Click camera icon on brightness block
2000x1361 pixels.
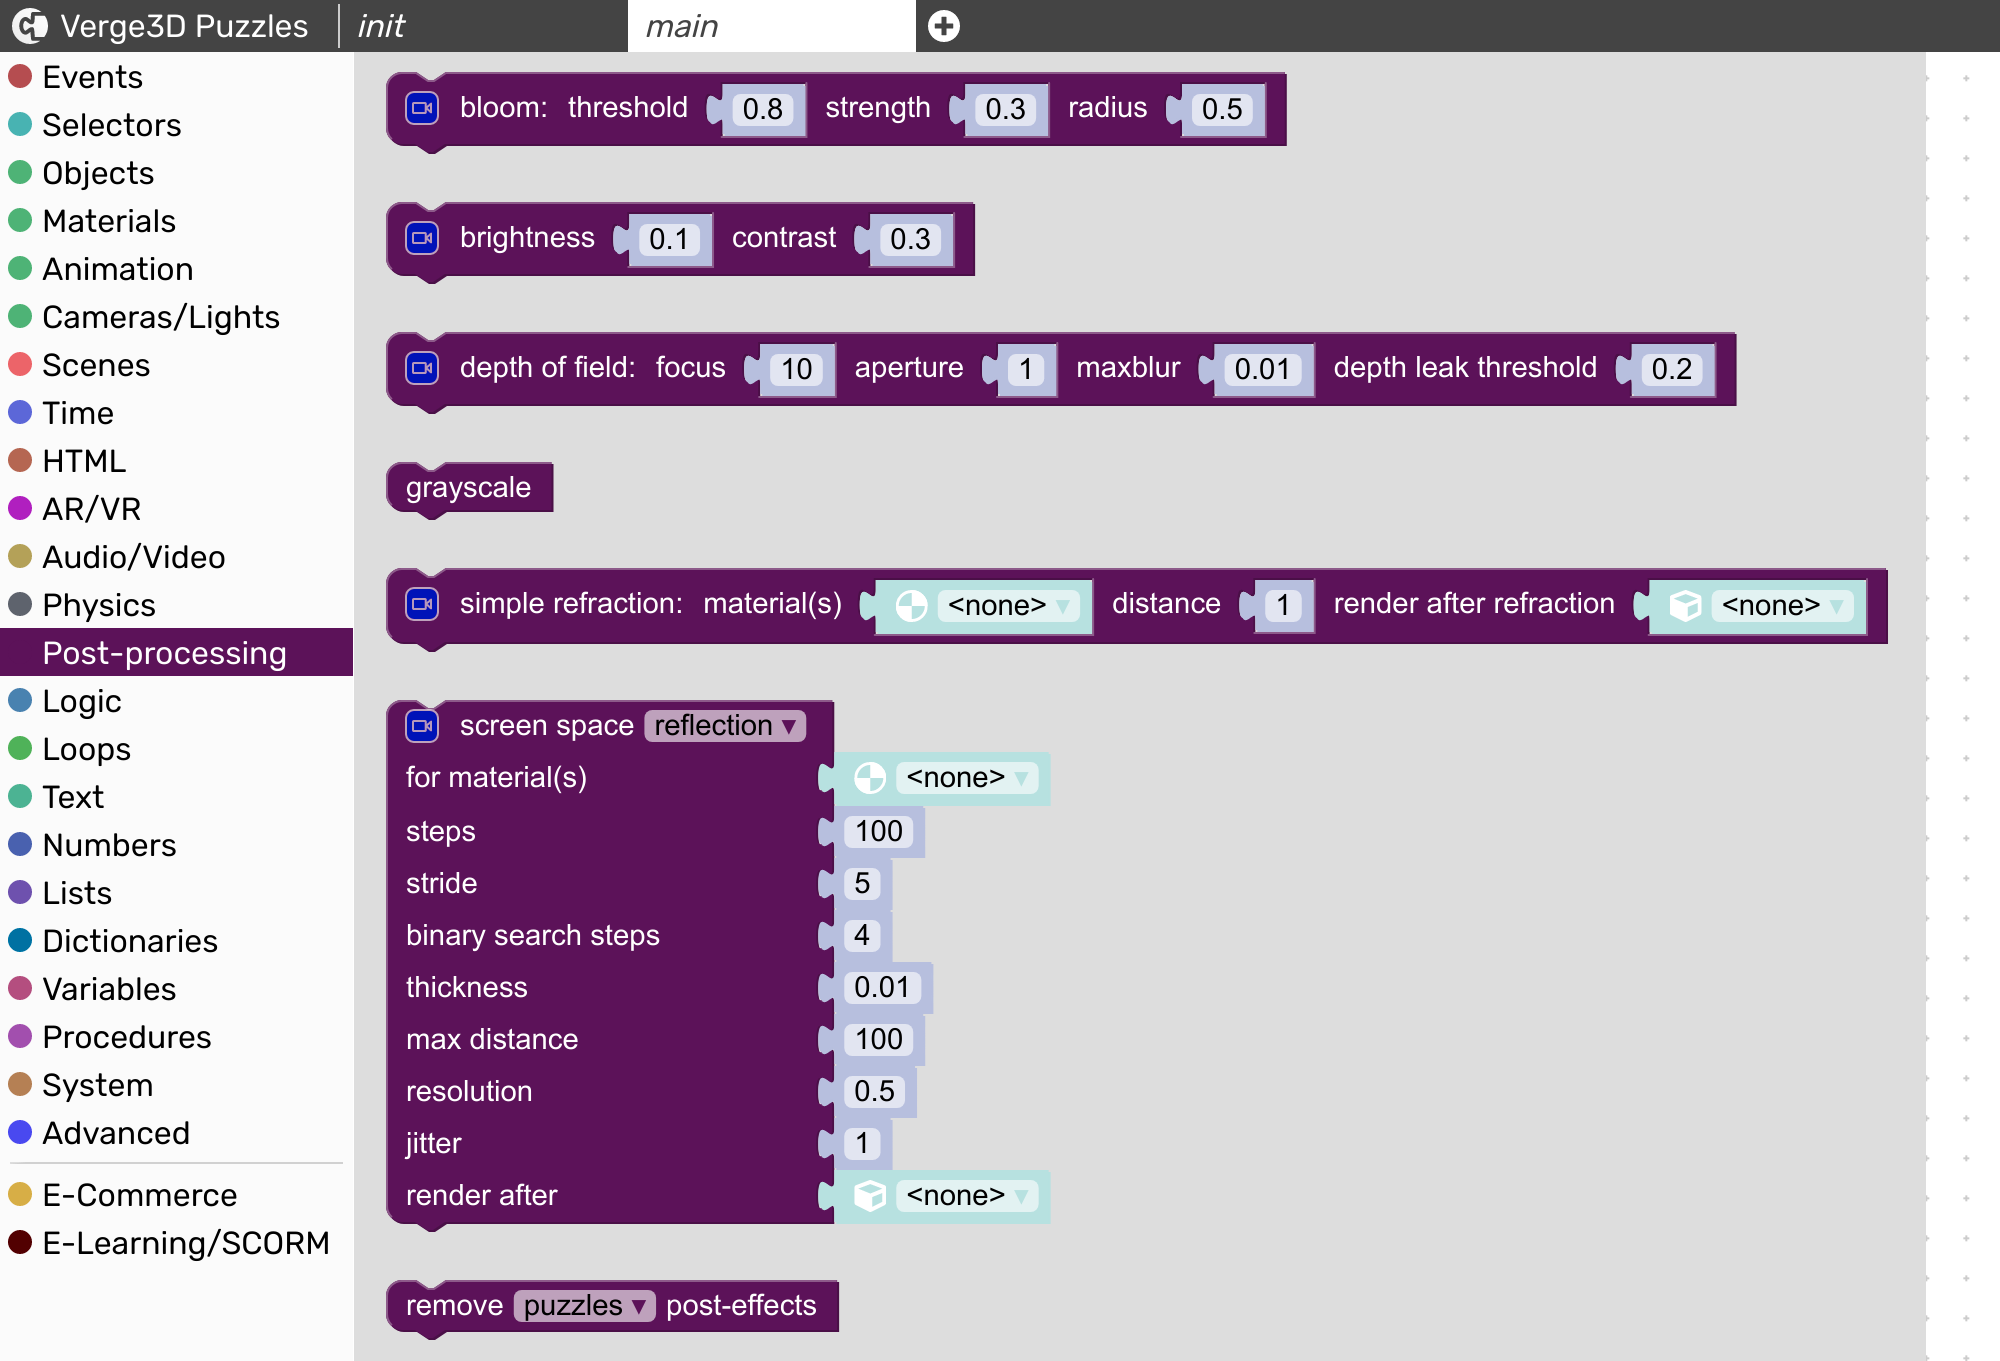click(x=422, y=238)
